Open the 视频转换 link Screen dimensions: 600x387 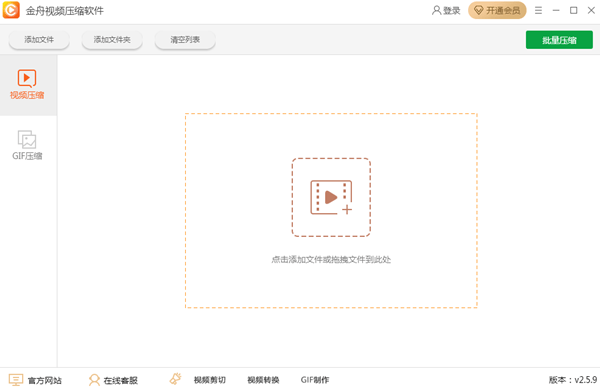(263, 380)
